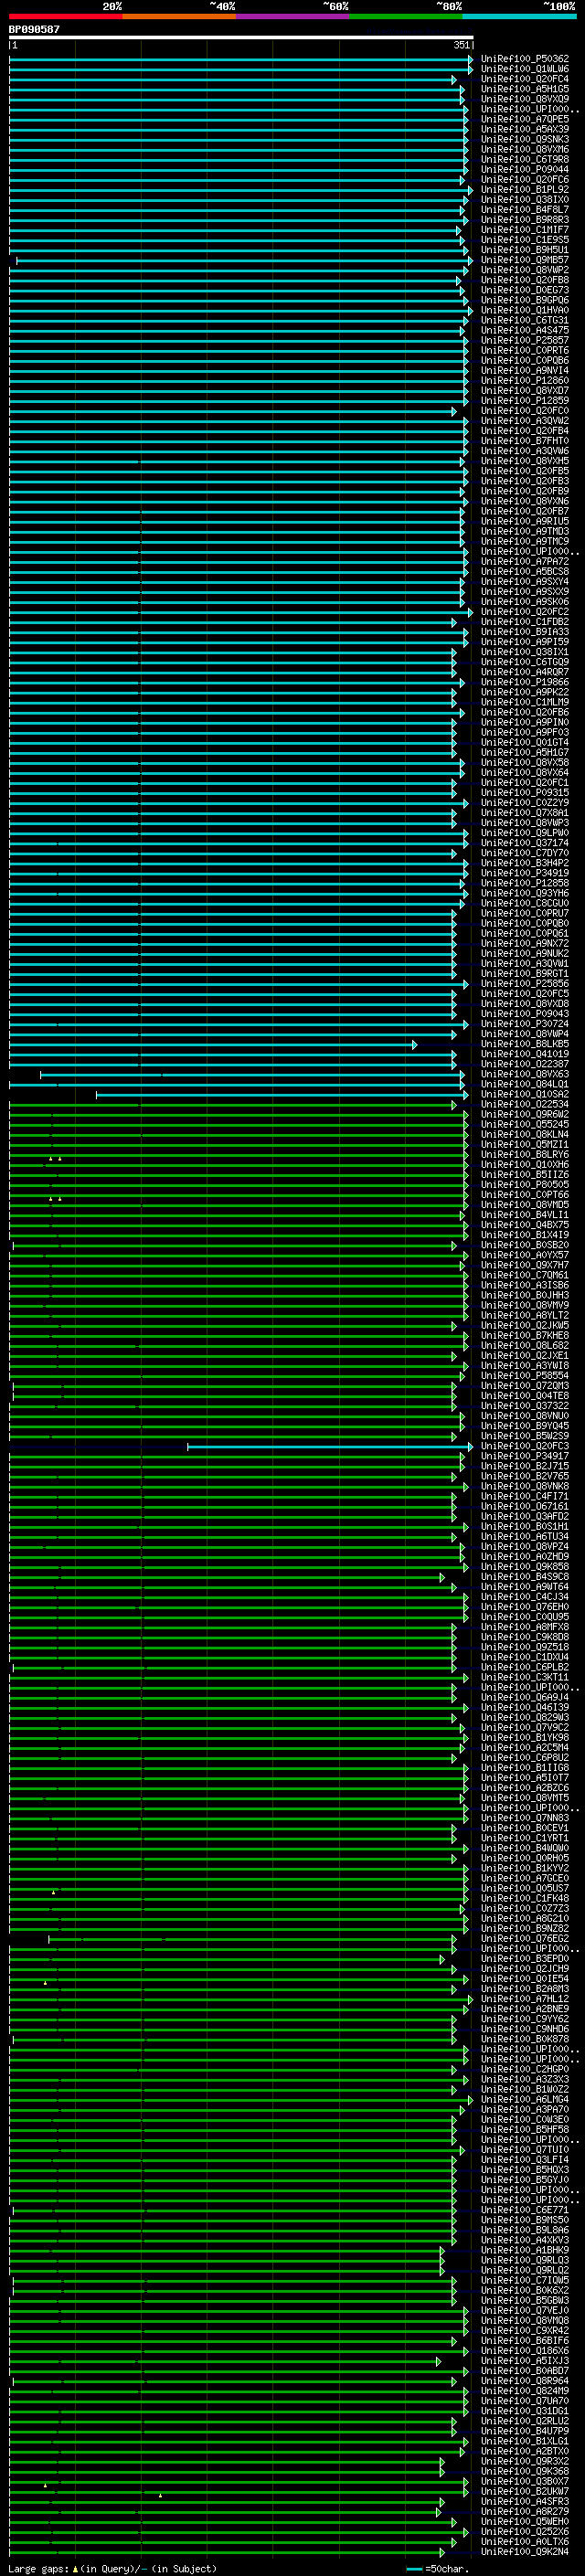
Task: Click hit label UniRef100_P25857
Action: pyautogui.click(x=525, y=340)
